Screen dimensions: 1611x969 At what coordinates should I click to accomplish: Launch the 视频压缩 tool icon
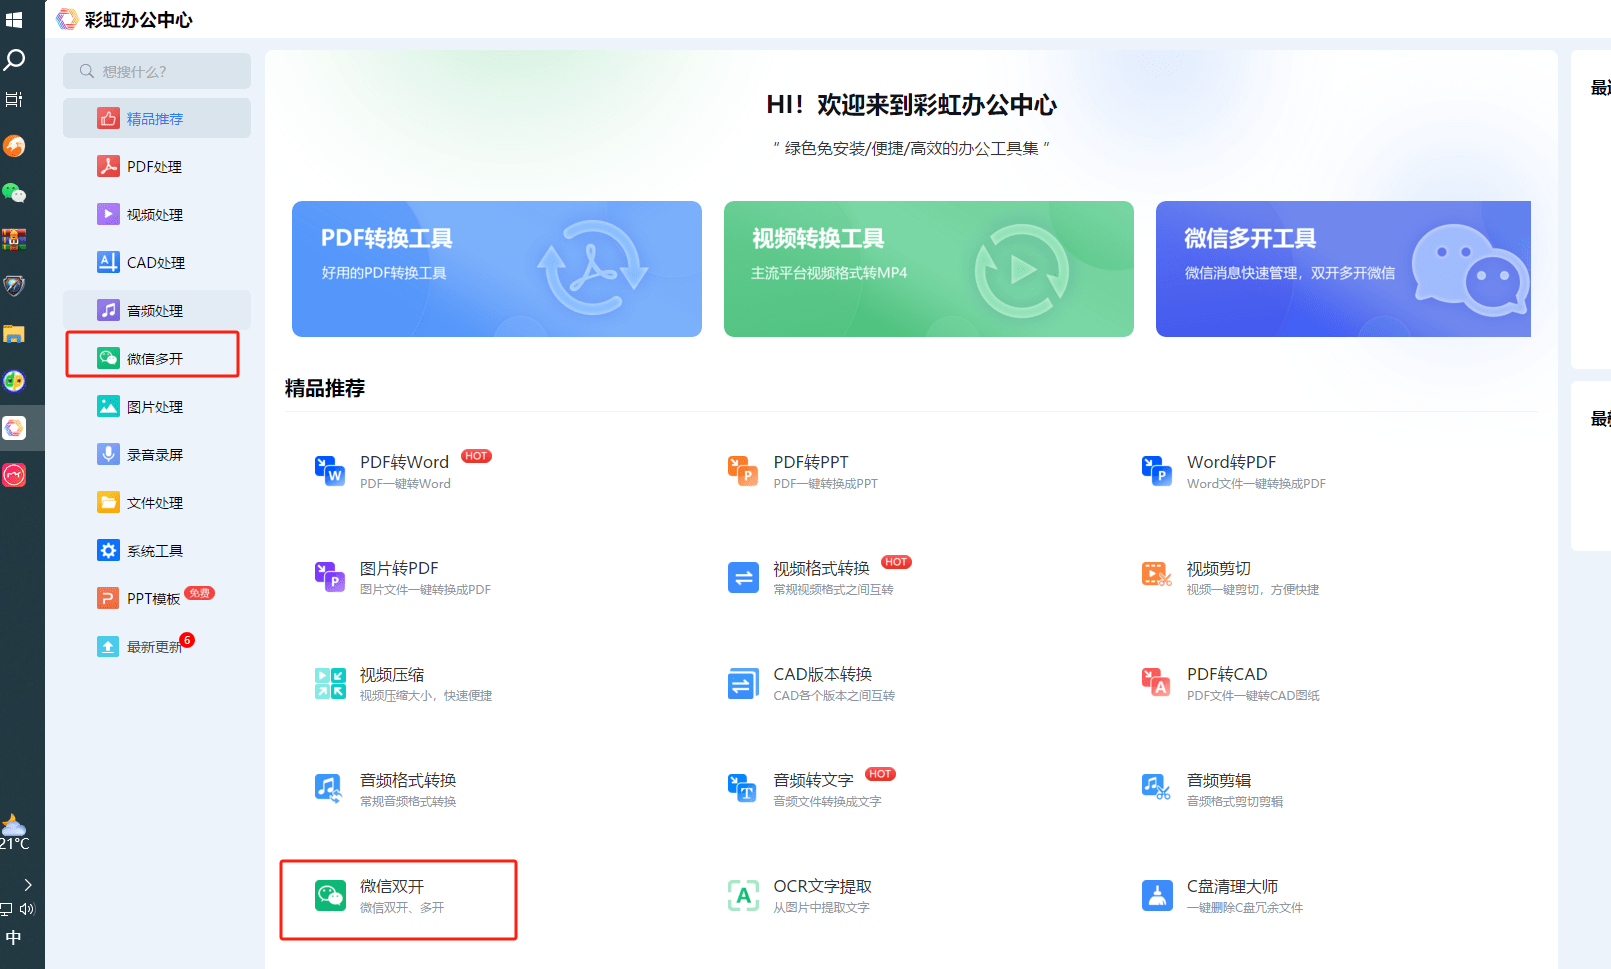point(330,683)
